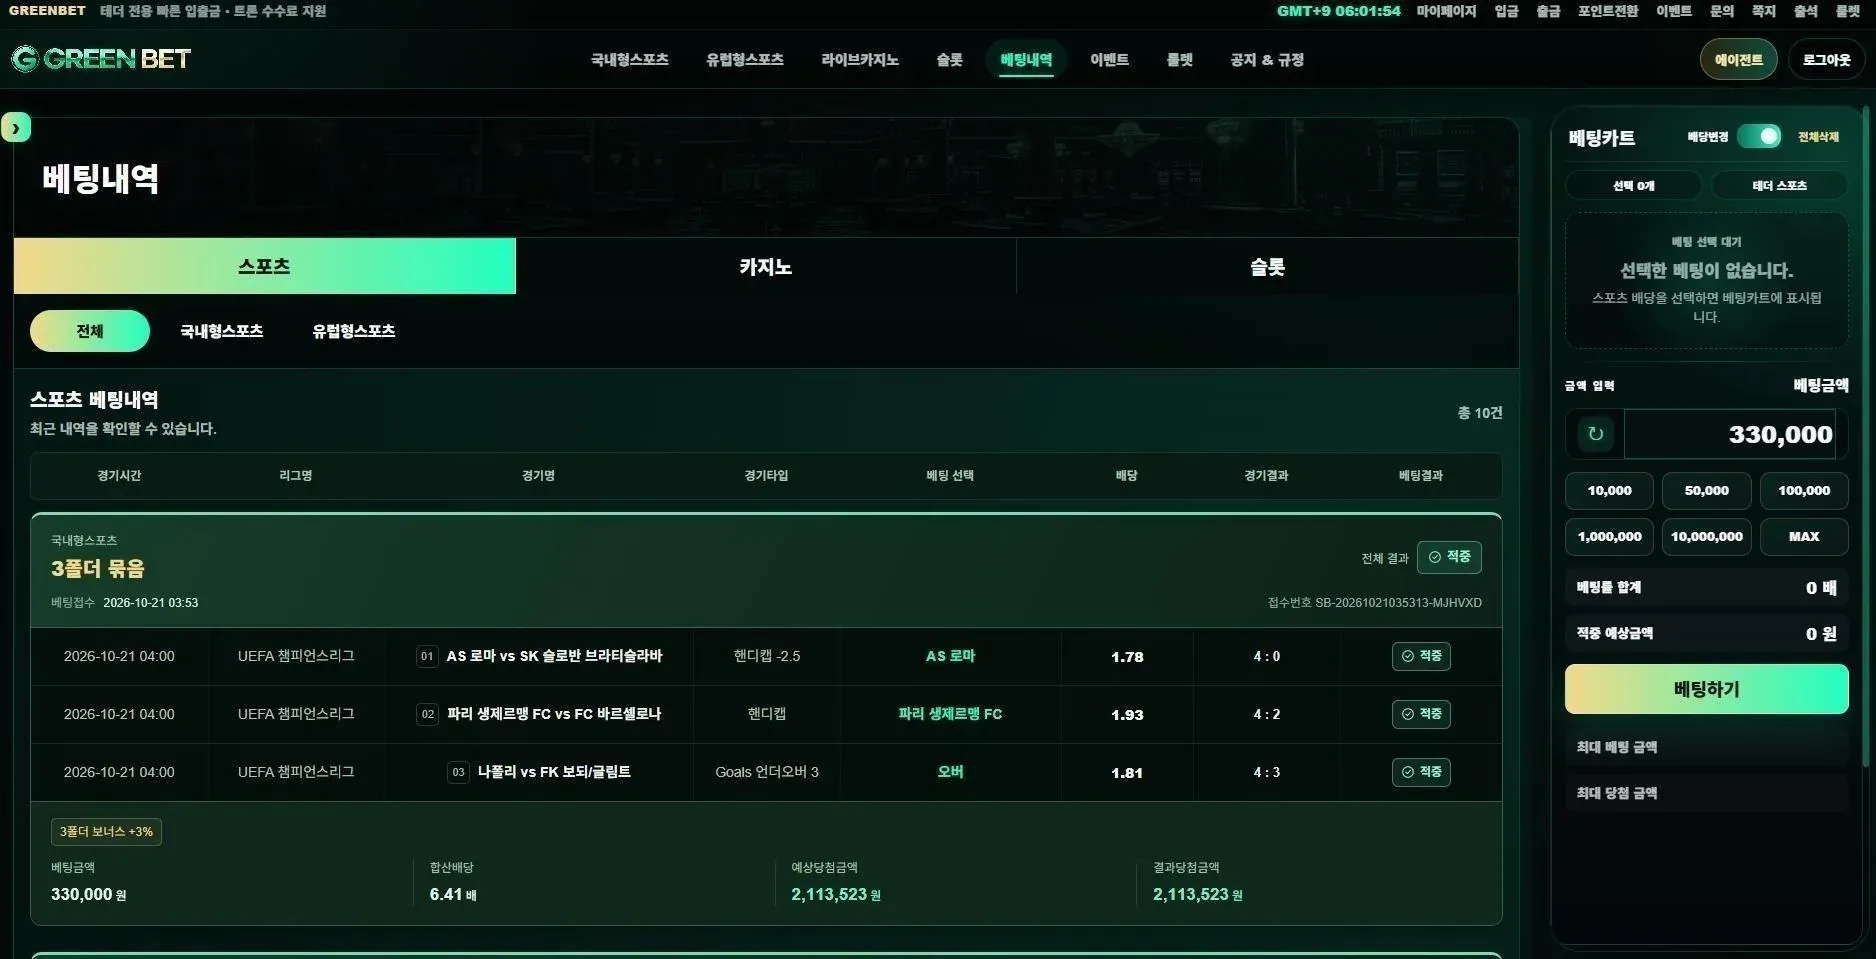Viewport: 1876px width, 959px height.
Task: Select the 전체 filter pill
Action: pyautogui.click(x=90, y=331)
